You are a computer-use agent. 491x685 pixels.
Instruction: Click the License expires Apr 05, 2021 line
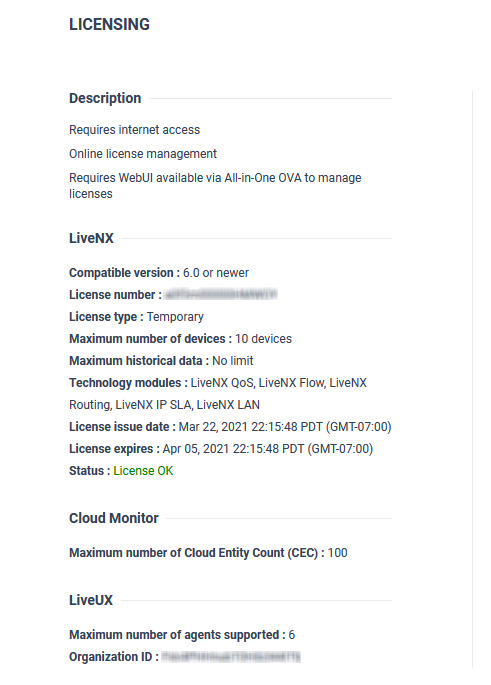pyautogui.click(x=221, y=449)
